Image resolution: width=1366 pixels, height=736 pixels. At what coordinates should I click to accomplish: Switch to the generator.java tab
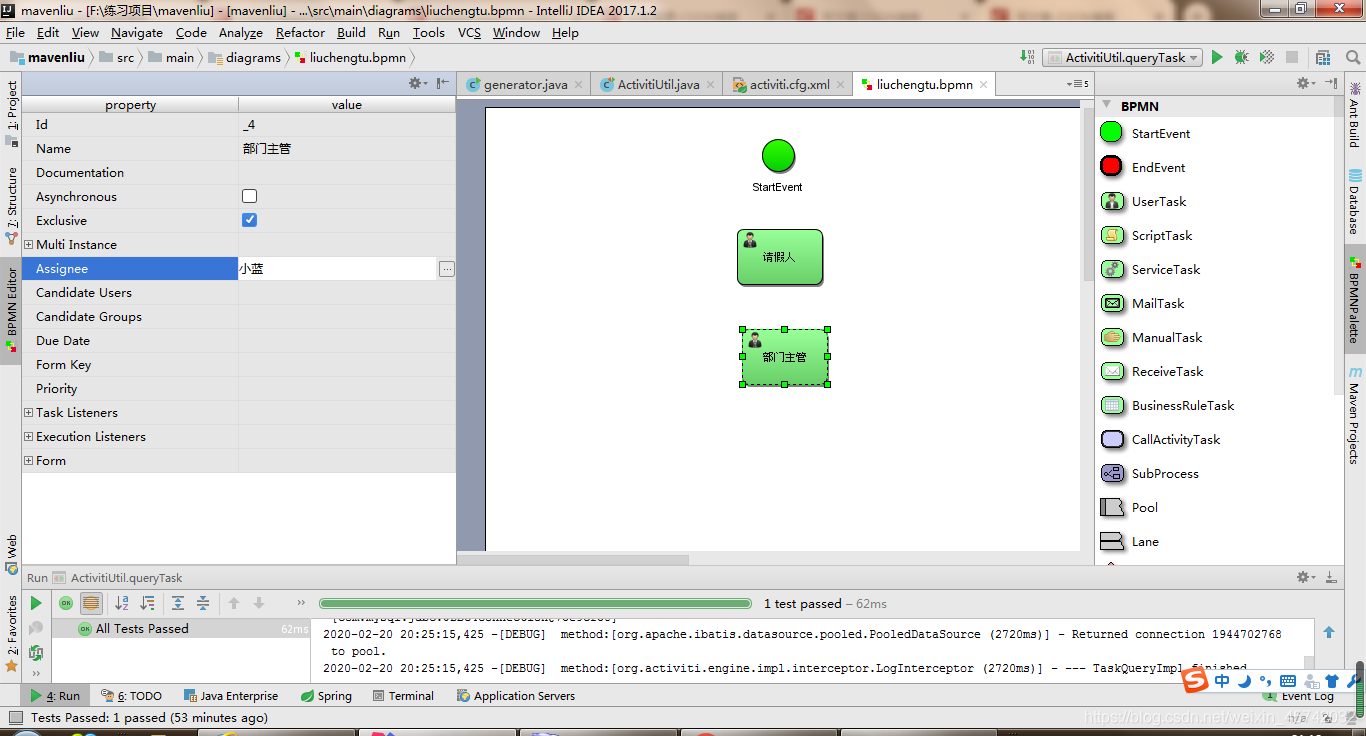coord(524,85)
